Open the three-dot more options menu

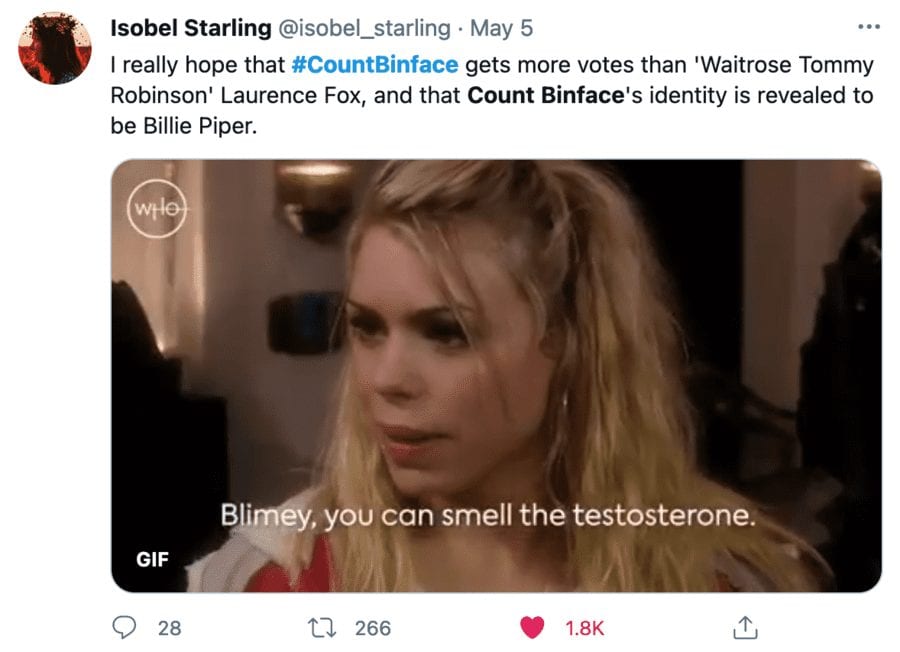pyautogui.click(x=868, y=27)
